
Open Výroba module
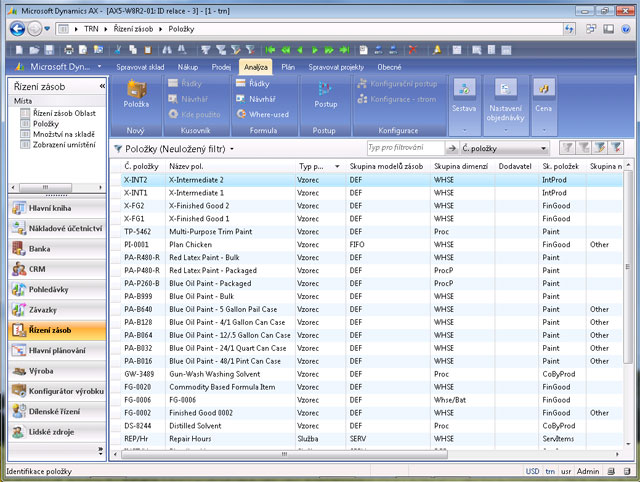click(x=57, y=371)
